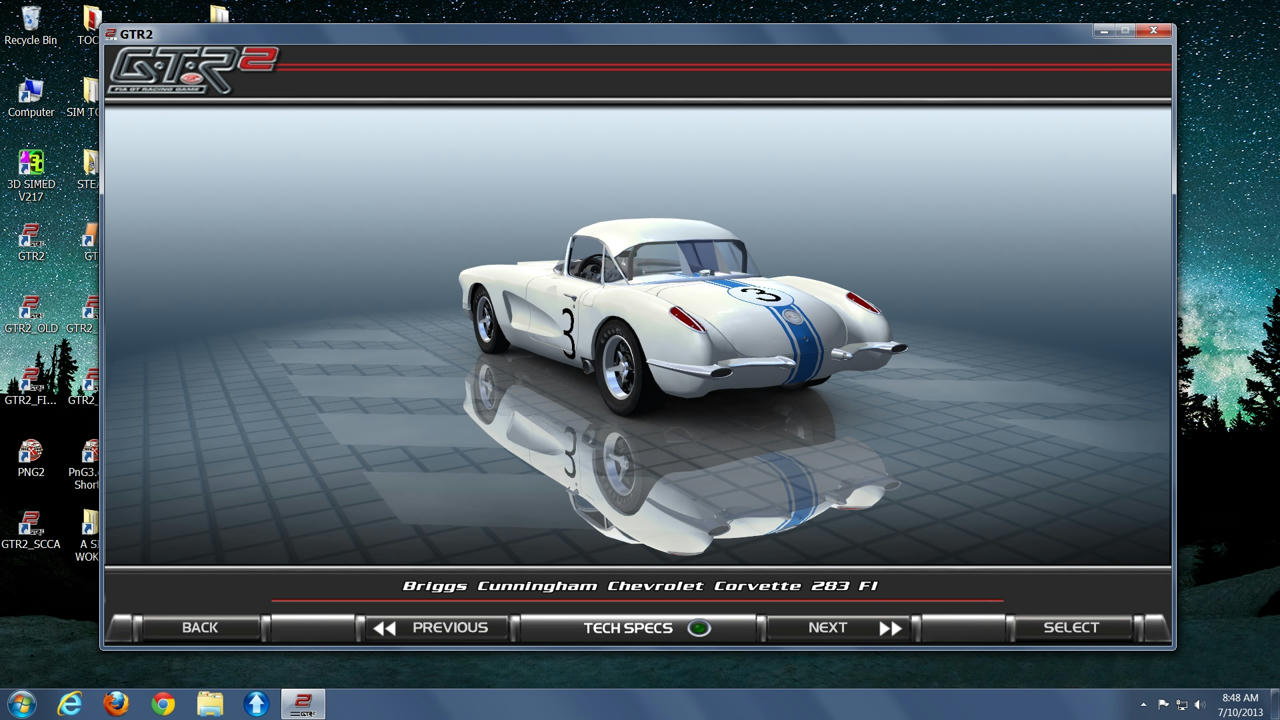Open the blue up-arrow taskbar app
The image size is (1280, 720).
pos(257,704)
